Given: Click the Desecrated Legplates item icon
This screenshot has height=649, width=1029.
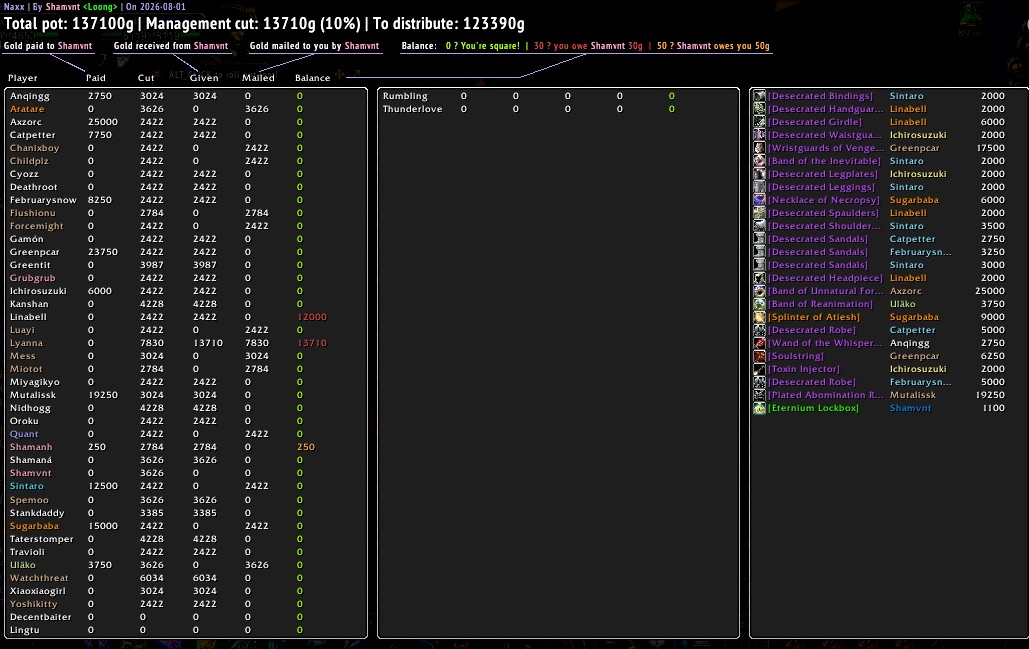Looking at the screenshot, I should [x=759, y=174].
